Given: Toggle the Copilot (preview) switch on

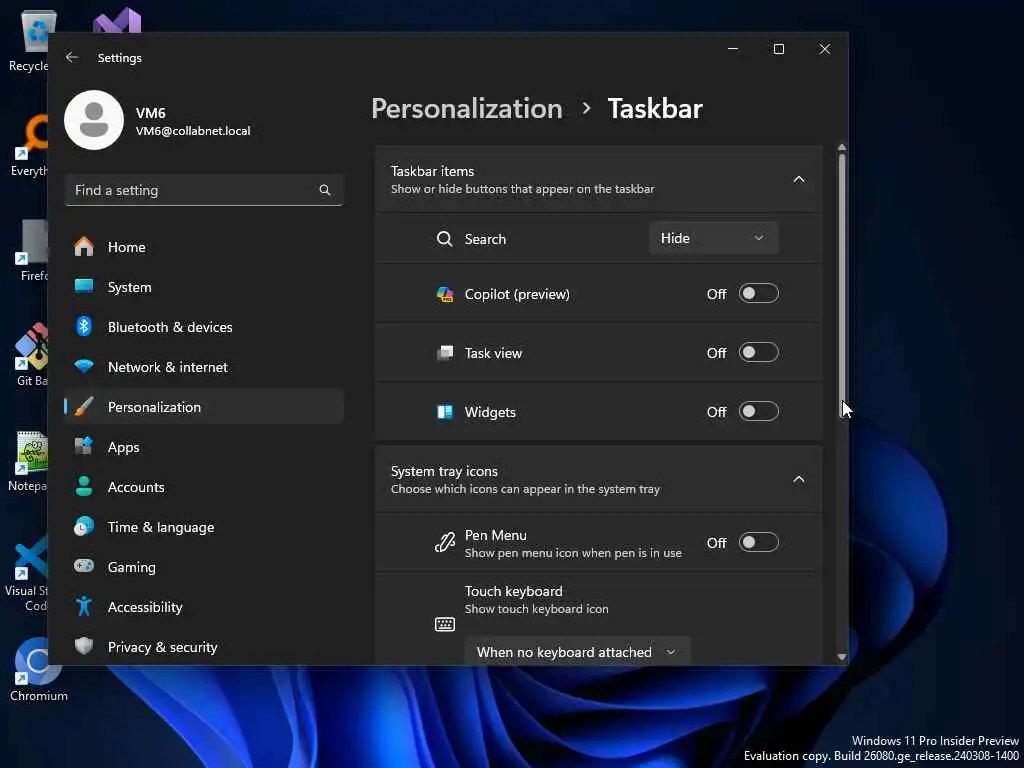Looking at the screenshot, I should 758,294.
